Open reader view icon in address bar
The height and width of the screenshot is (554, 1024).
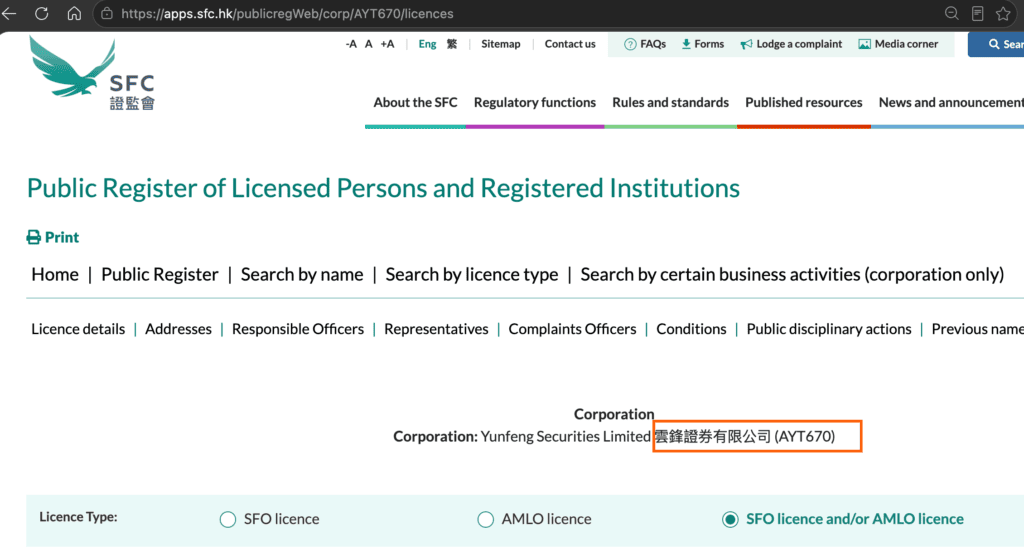[978, 13]
